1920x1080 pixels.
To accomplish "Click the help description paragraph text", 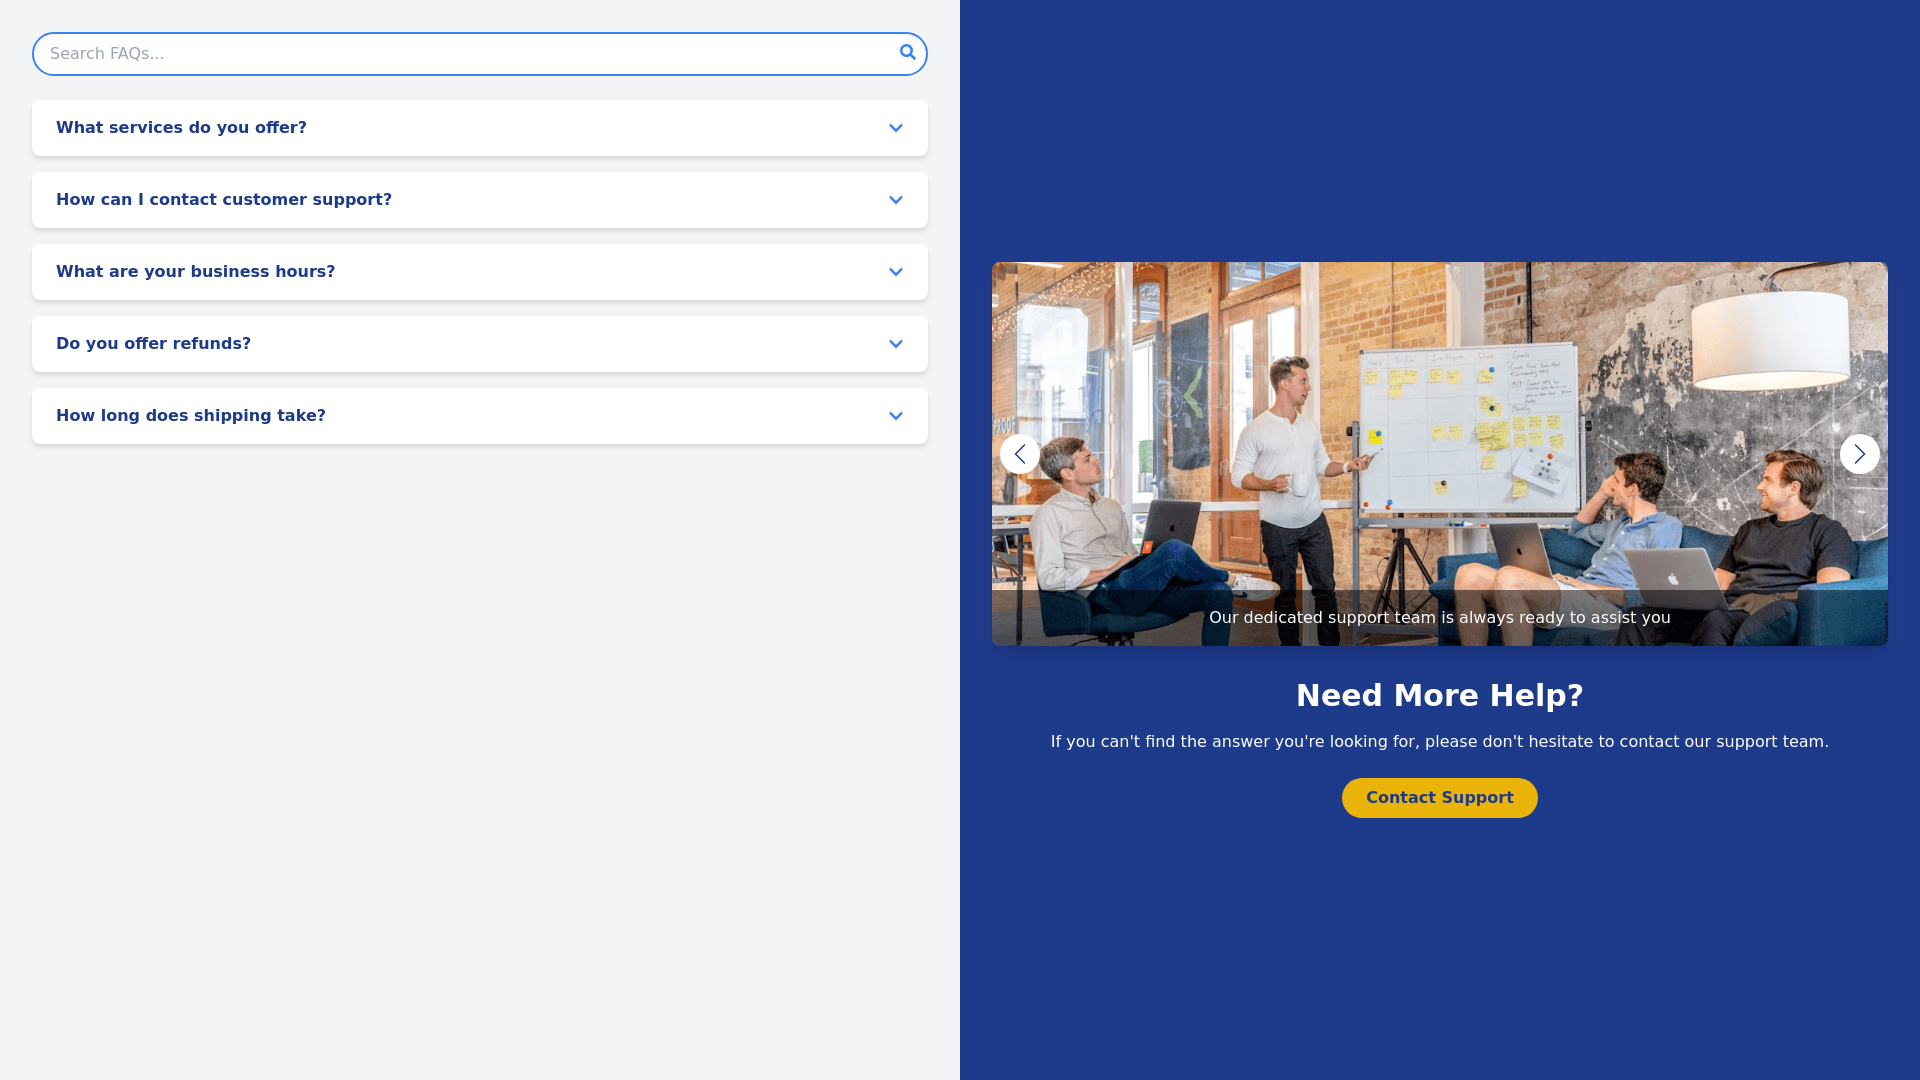I will 1439,742.
